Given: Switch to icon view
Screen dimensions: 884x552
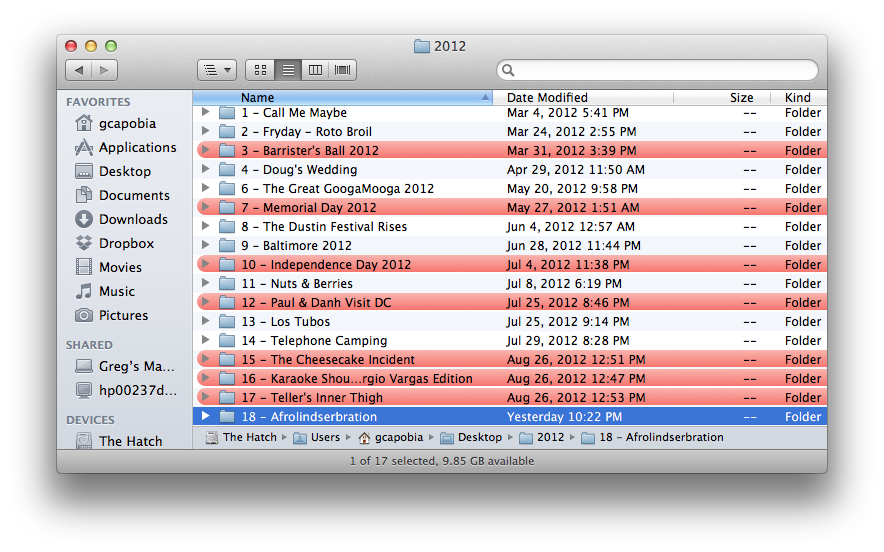Looking at the screenshot, I should click(x=260, y=70).
